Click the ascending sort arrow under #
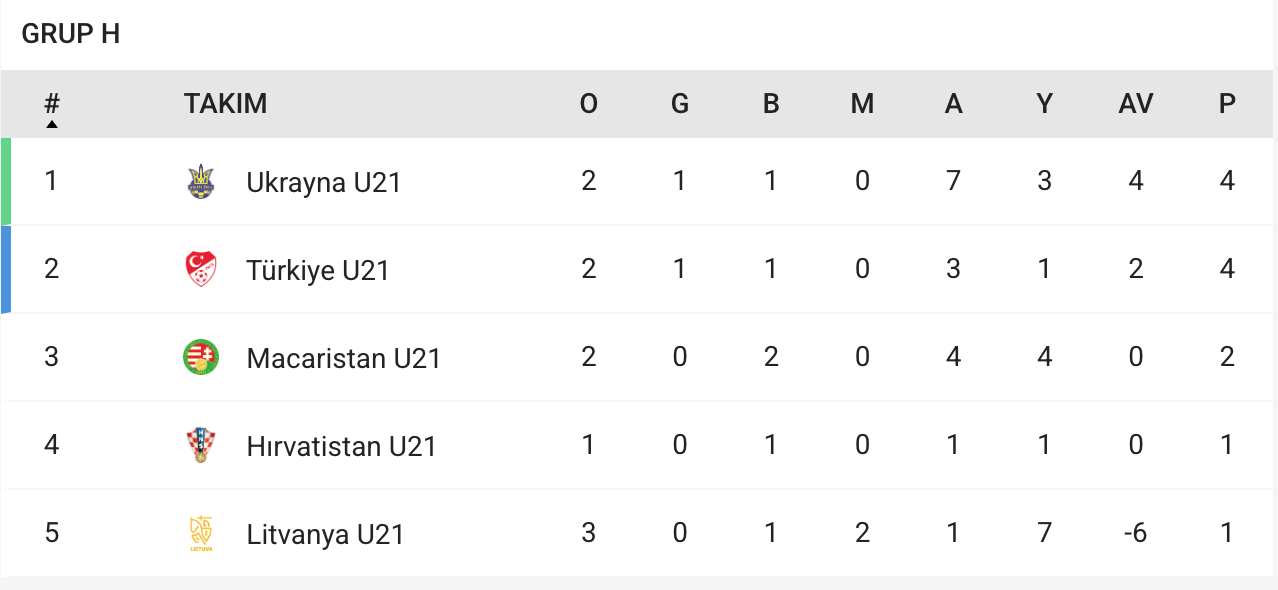This screenshot has width=1278, height=590. (52, 124)
